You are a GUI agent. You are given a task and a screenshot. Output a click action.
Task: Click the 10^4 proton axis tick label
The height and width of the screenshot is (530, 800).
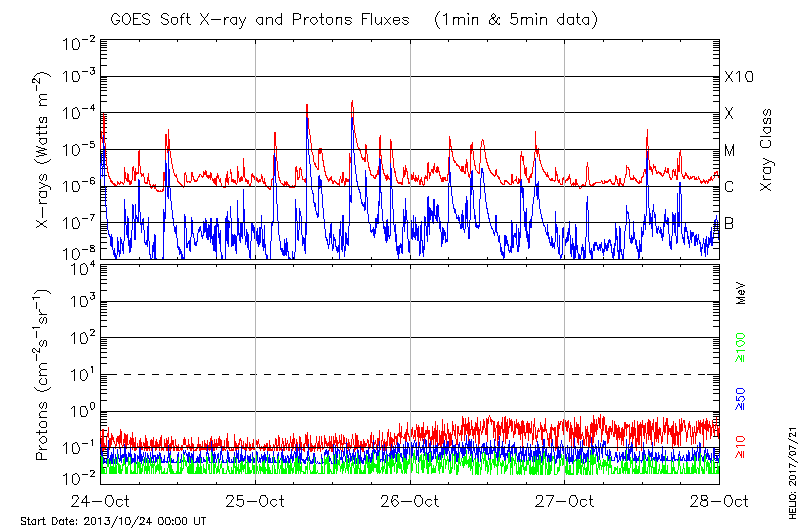tap(80, 267)
